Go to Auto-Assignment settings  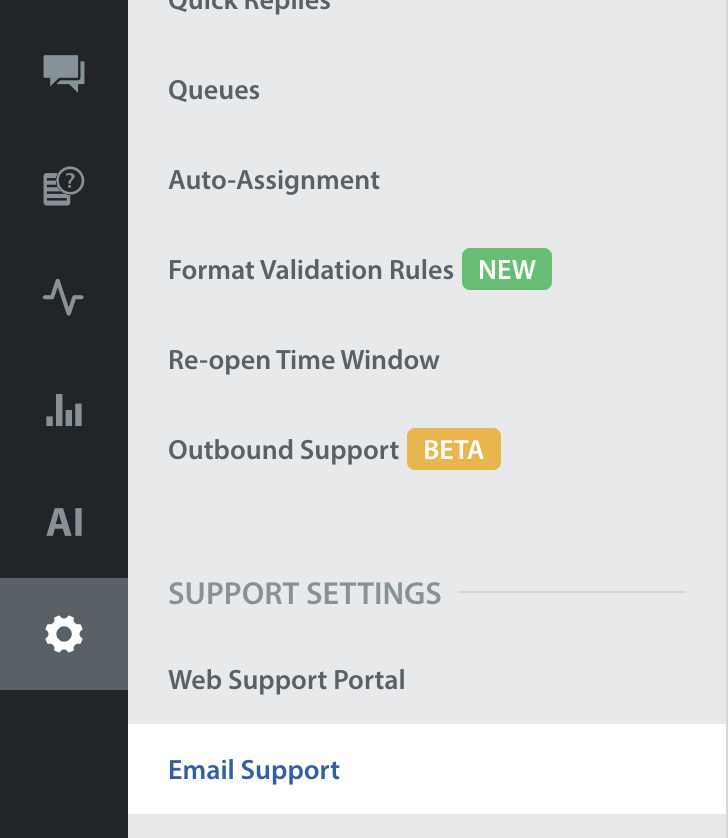274,180
